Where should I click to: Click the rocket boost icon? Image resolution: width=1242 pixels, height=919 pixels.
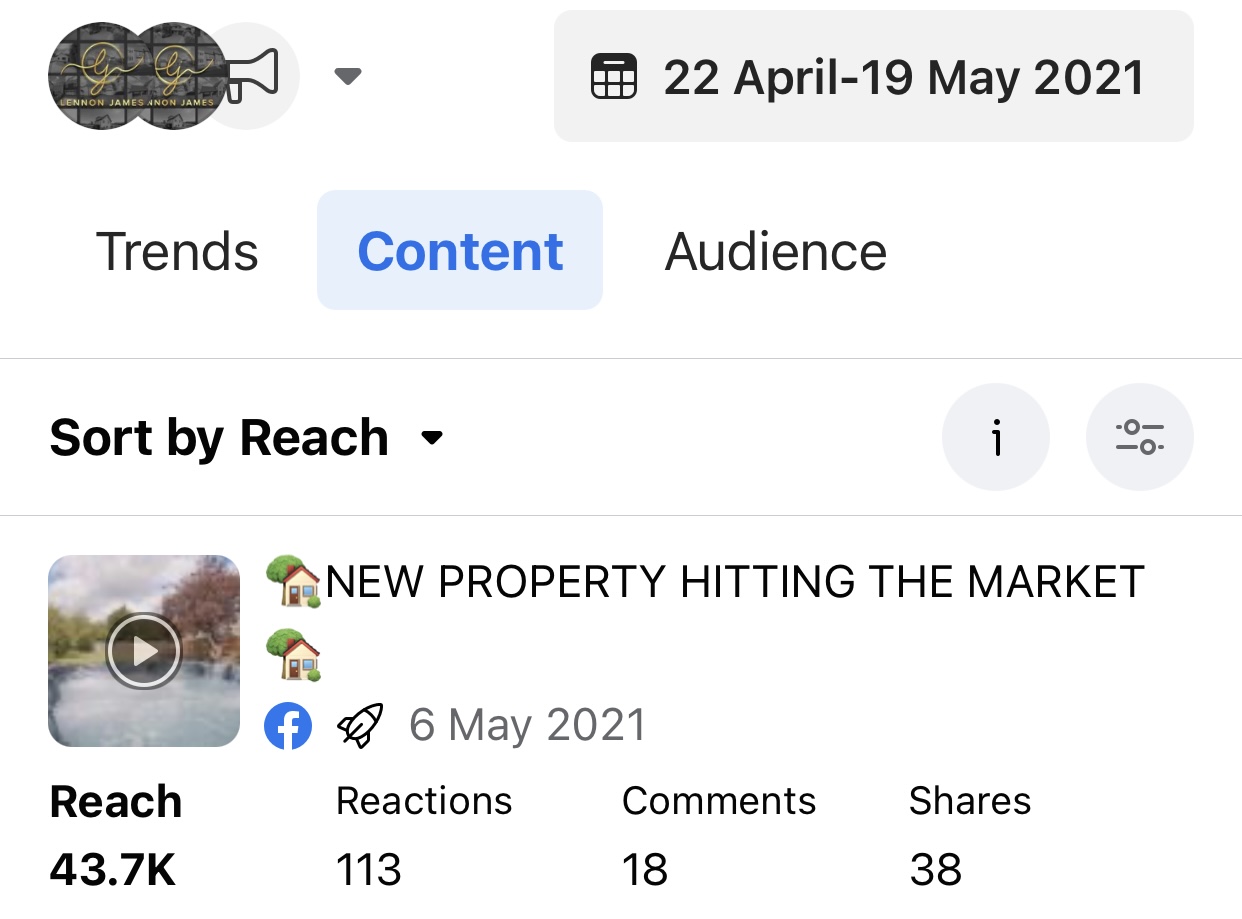coord(360,726)
